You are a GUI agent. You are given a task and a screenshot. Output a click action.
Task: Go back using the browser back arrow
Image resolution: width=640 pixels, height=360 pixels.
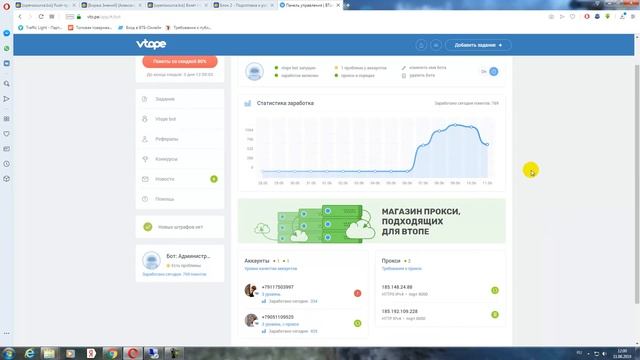(20, 17)
